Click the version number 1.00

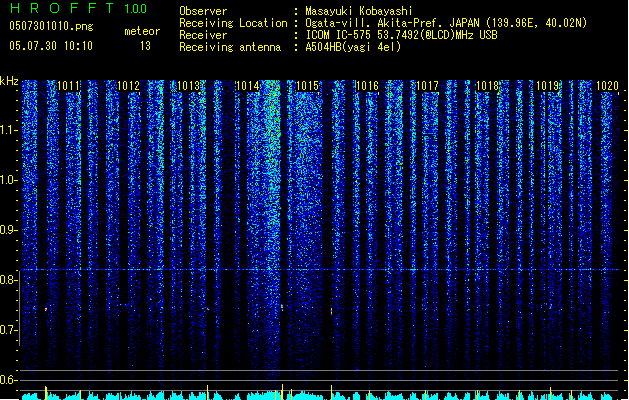click(x=136, y=8)
